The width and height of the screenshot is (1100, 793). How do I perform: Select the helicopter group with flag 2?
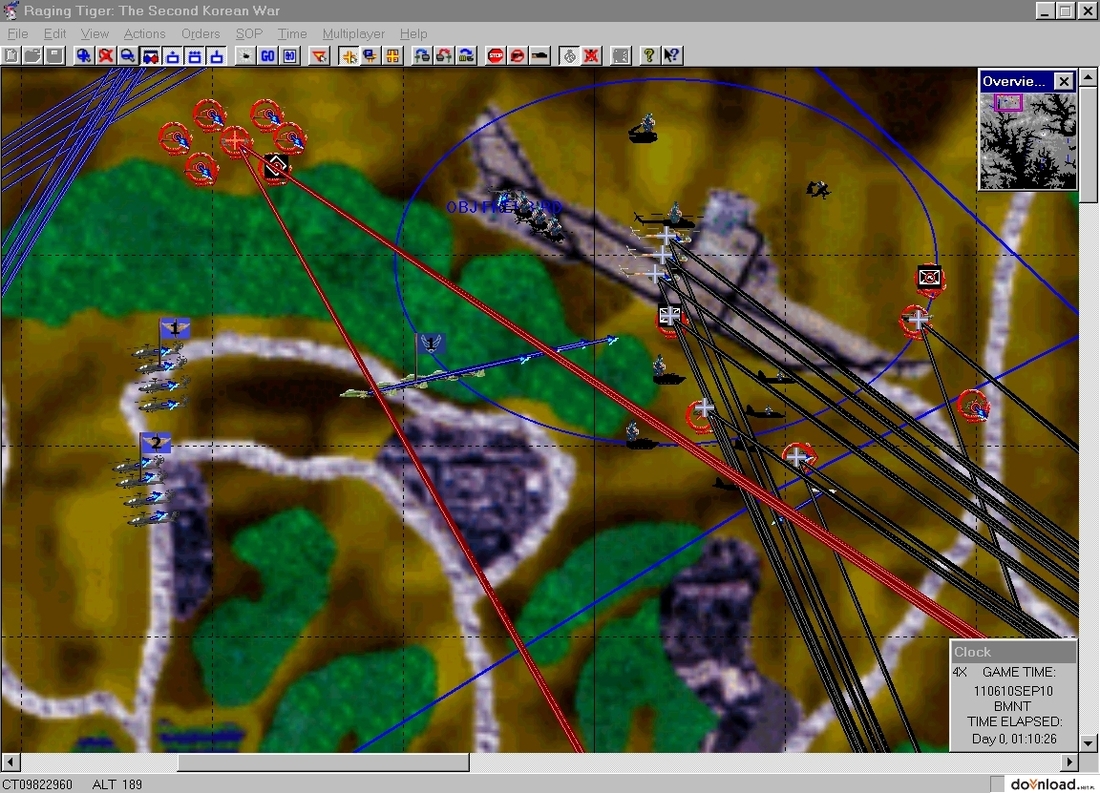[147, 480]
